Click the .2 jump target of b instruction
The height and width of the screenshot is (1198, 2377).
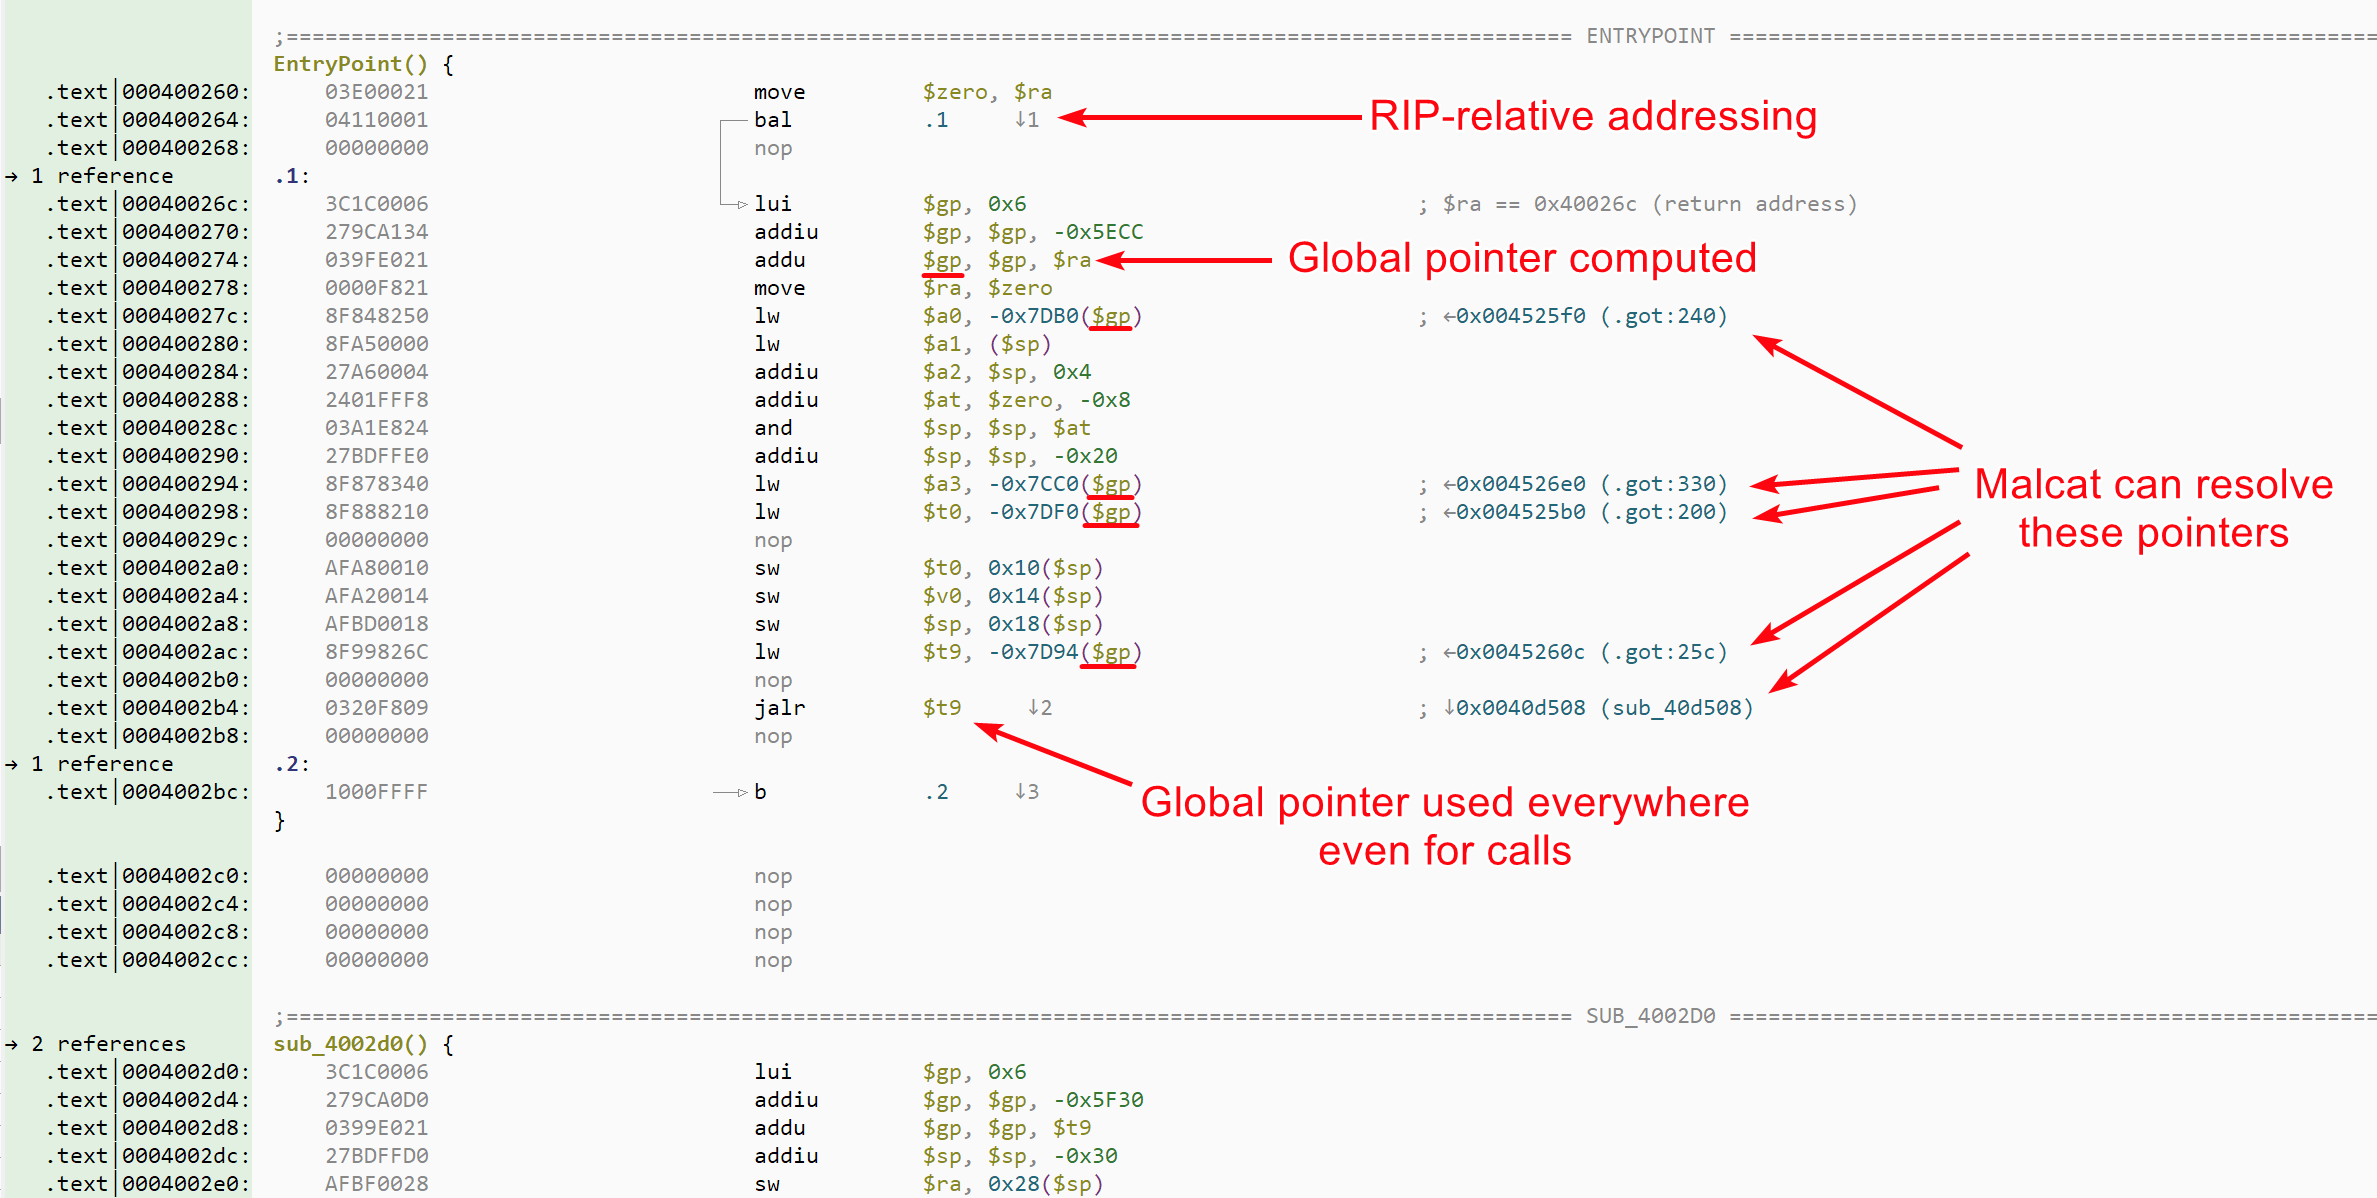click(936, 792)
